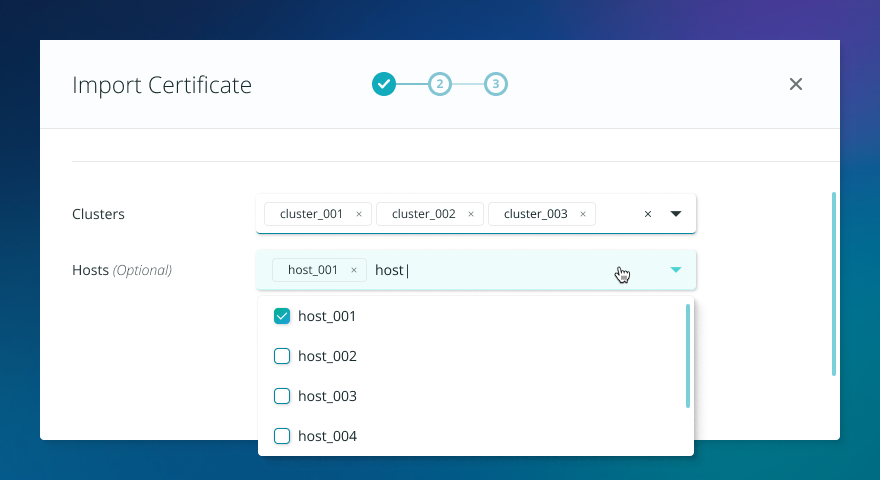Screen dimensions: 880x480
Task: Remove cluster_001 tag
Action: [359, 214]
